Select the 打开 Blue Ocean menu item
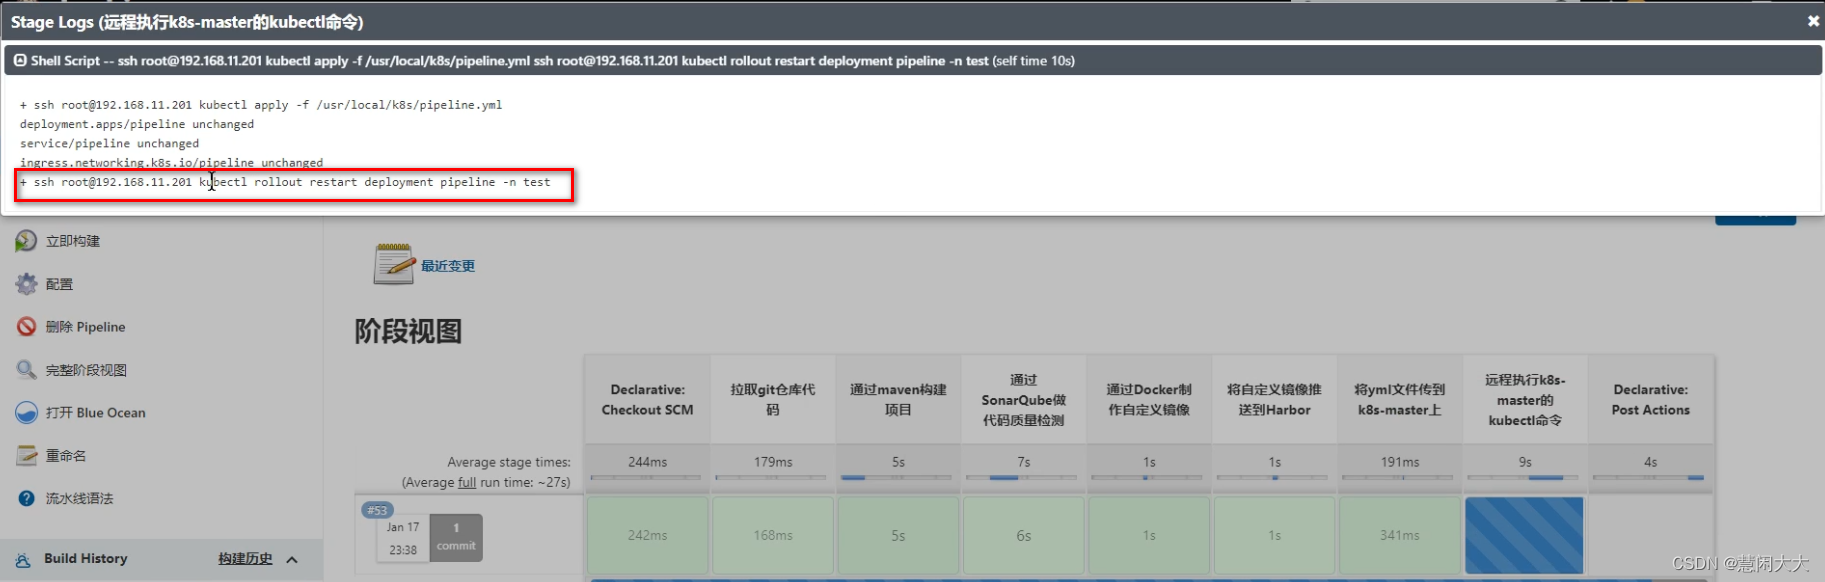This screenshot has height=582, width=1825. pos(95,413)
